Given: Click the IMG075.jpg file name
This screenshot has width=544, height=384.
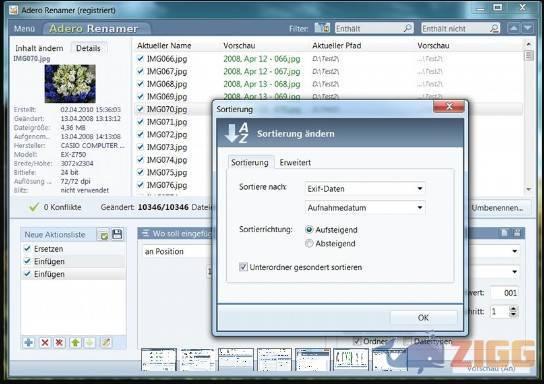Looking at the screenshot, I should coord(167,172).
